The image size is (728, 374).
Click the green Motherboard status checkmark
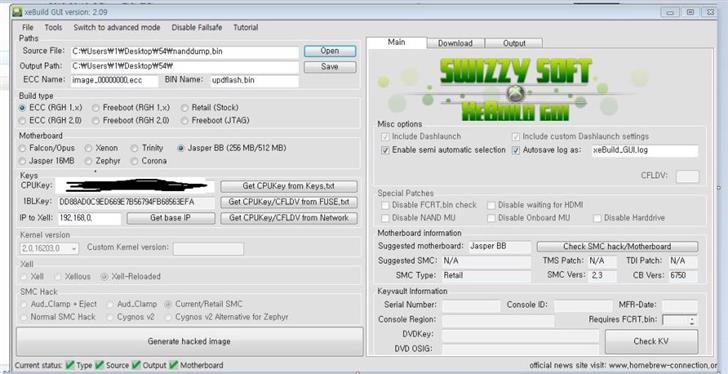tap(174, 365)
